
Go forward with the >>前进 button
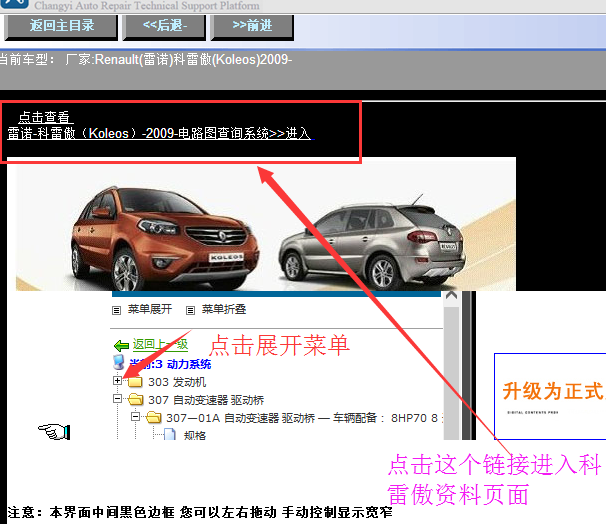(252, 27)
